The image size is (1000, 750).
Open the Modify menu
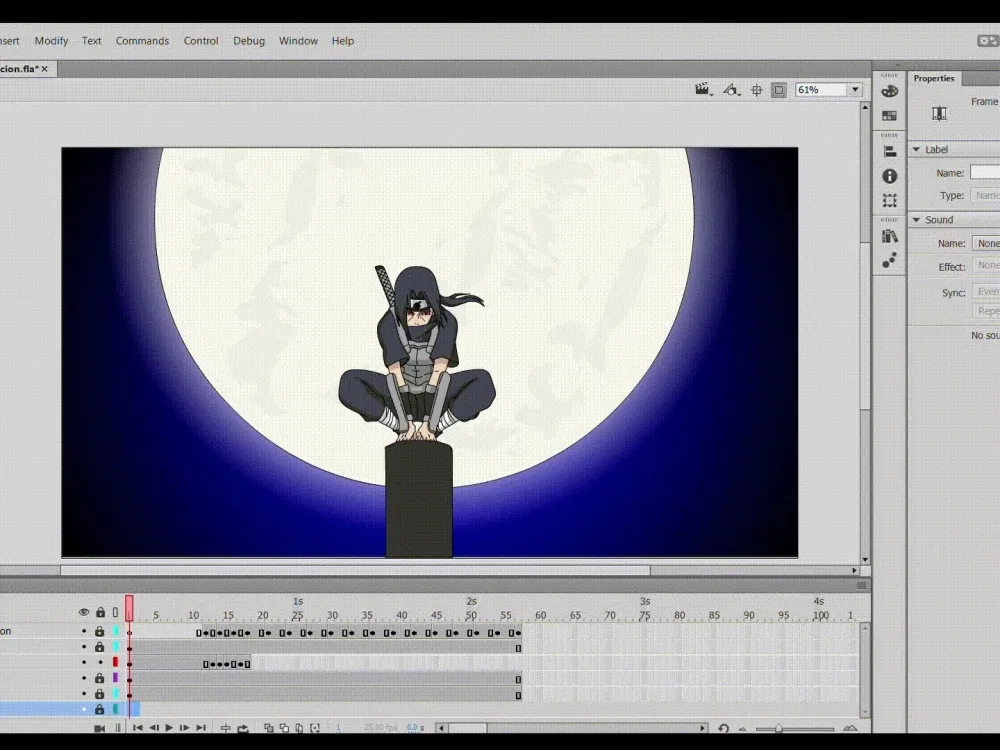(x=51, y=41)
